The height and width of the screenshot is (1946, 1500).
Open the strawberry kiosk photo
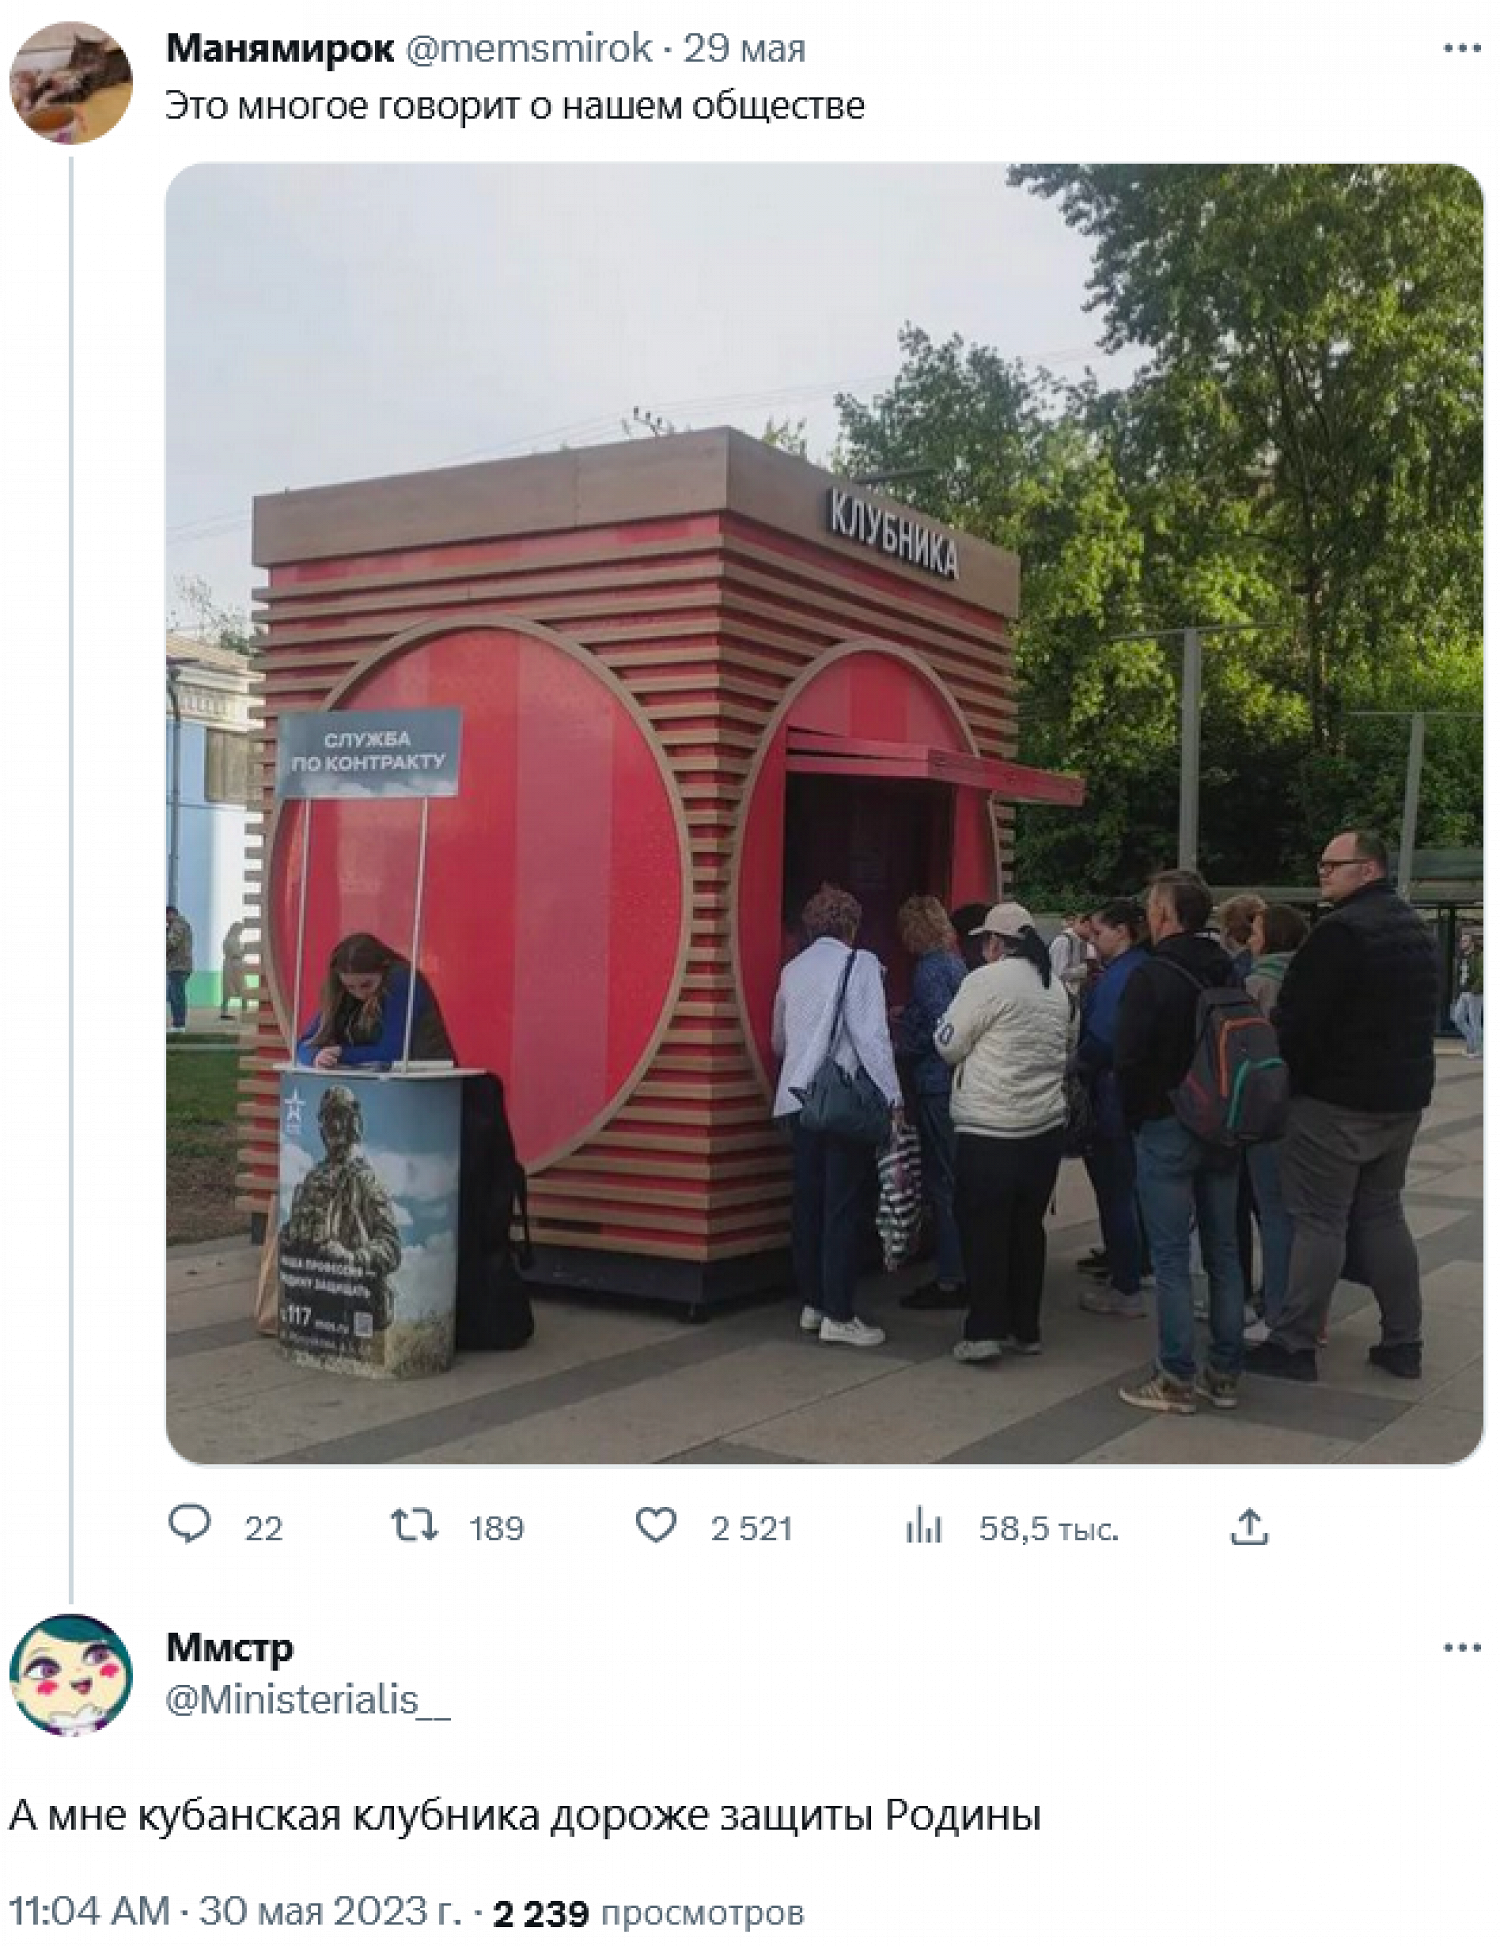click(x=824, y=813)
